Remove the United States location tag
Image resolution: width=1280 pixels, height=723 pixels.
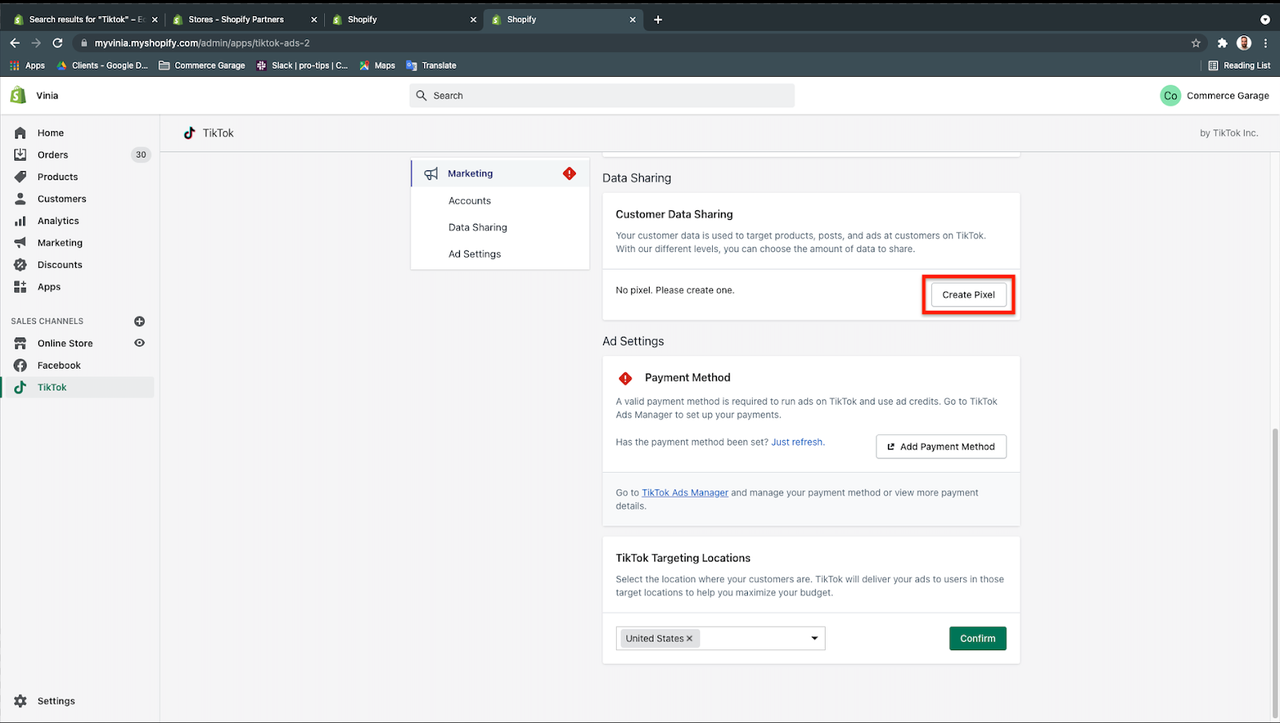689,638
